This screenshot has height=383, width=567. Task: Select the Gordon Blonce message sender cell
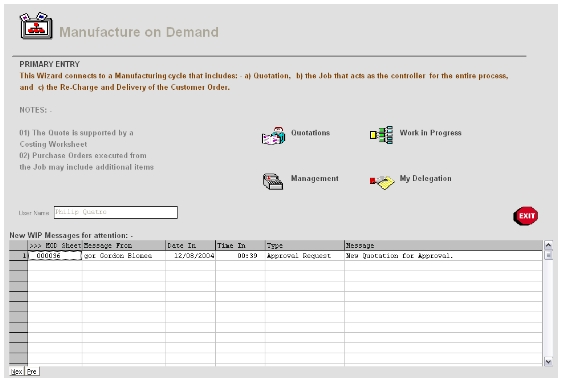[x=124, y=256]
